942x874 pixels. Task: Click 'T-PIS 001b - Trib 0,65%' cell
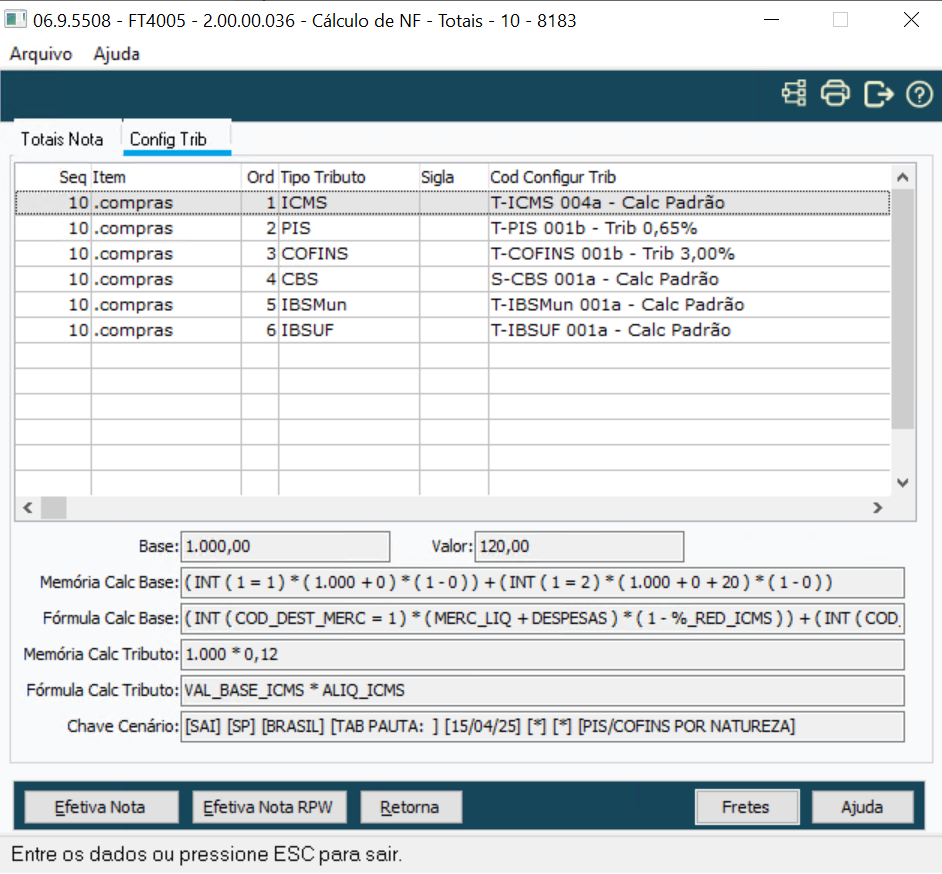tap(689, 228)
